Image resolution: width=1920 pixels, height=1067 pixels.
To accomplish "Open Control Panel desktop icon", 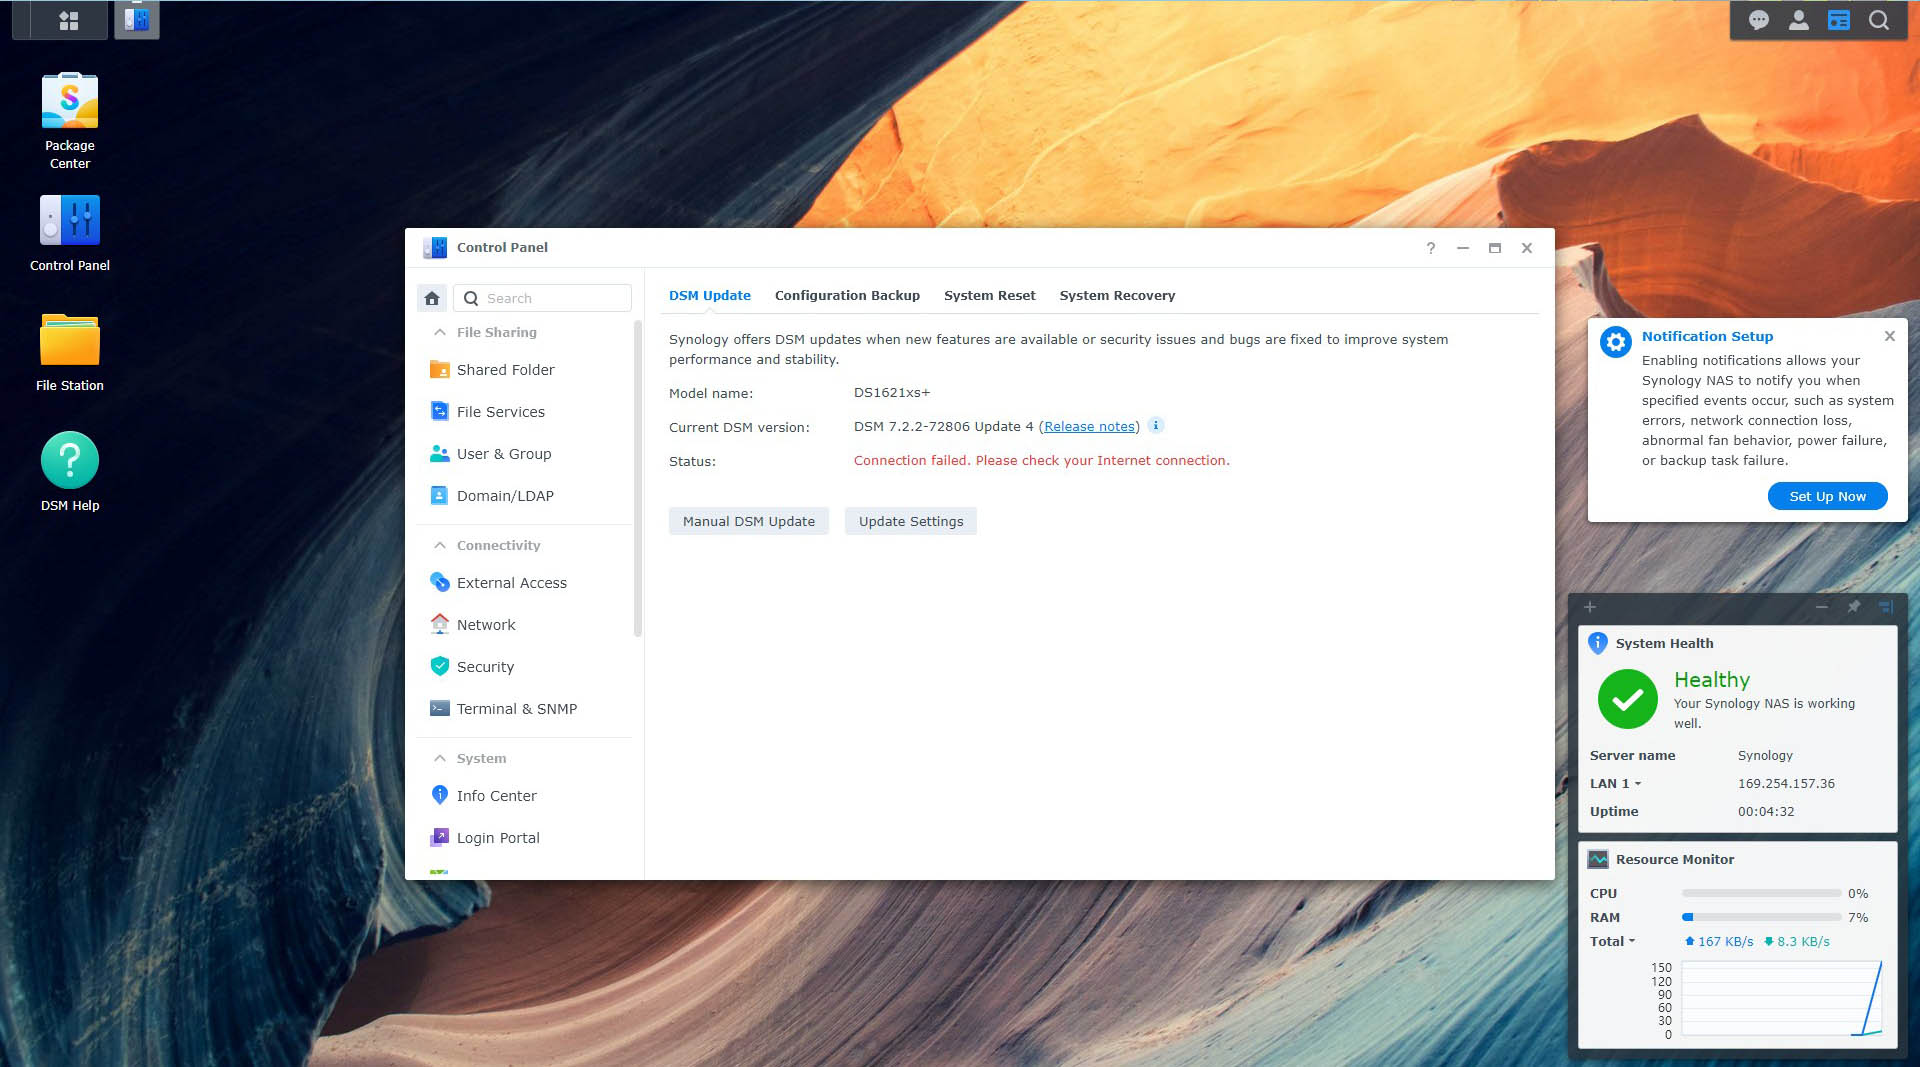I will tap(70, 233).
